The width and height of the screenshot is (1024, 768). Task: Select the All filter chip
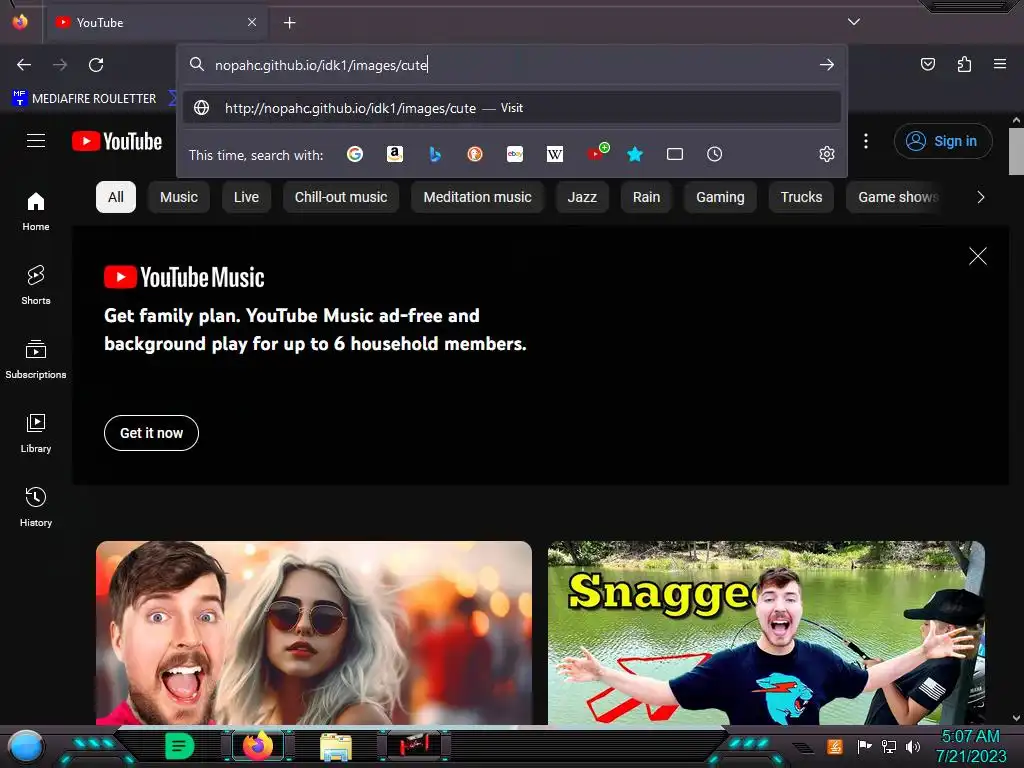(x=116, y=197)
